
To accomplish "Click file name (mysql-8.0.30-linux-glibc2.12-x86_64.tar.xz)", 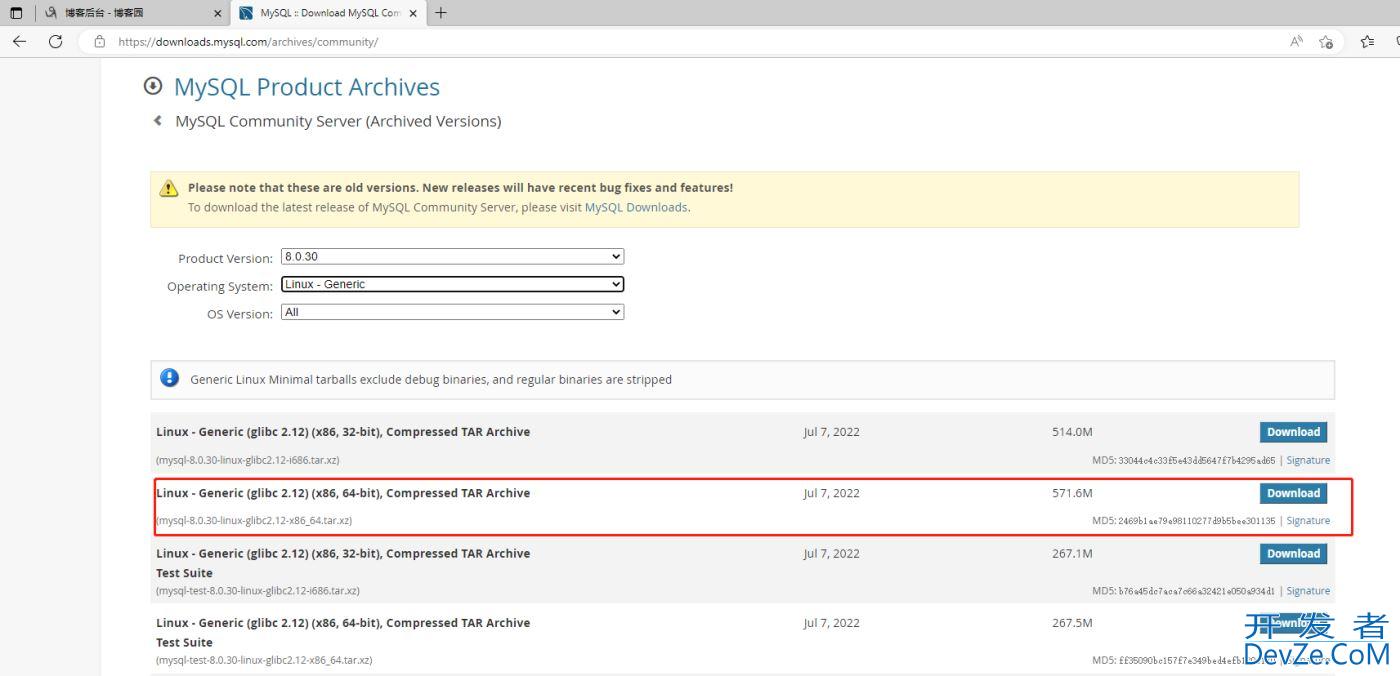I will click(254, 520).
